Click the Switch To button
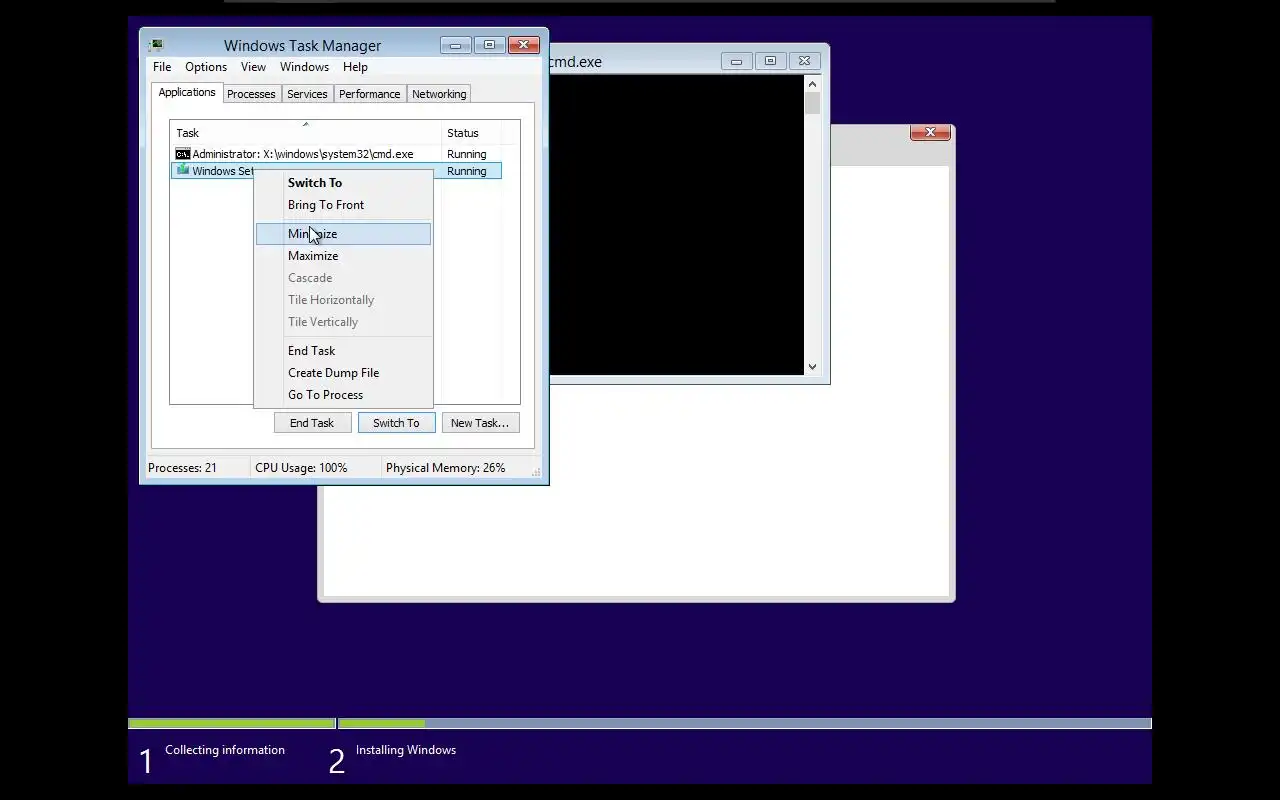This screenshot has height=800, width=1280. (x=396, y=423)
